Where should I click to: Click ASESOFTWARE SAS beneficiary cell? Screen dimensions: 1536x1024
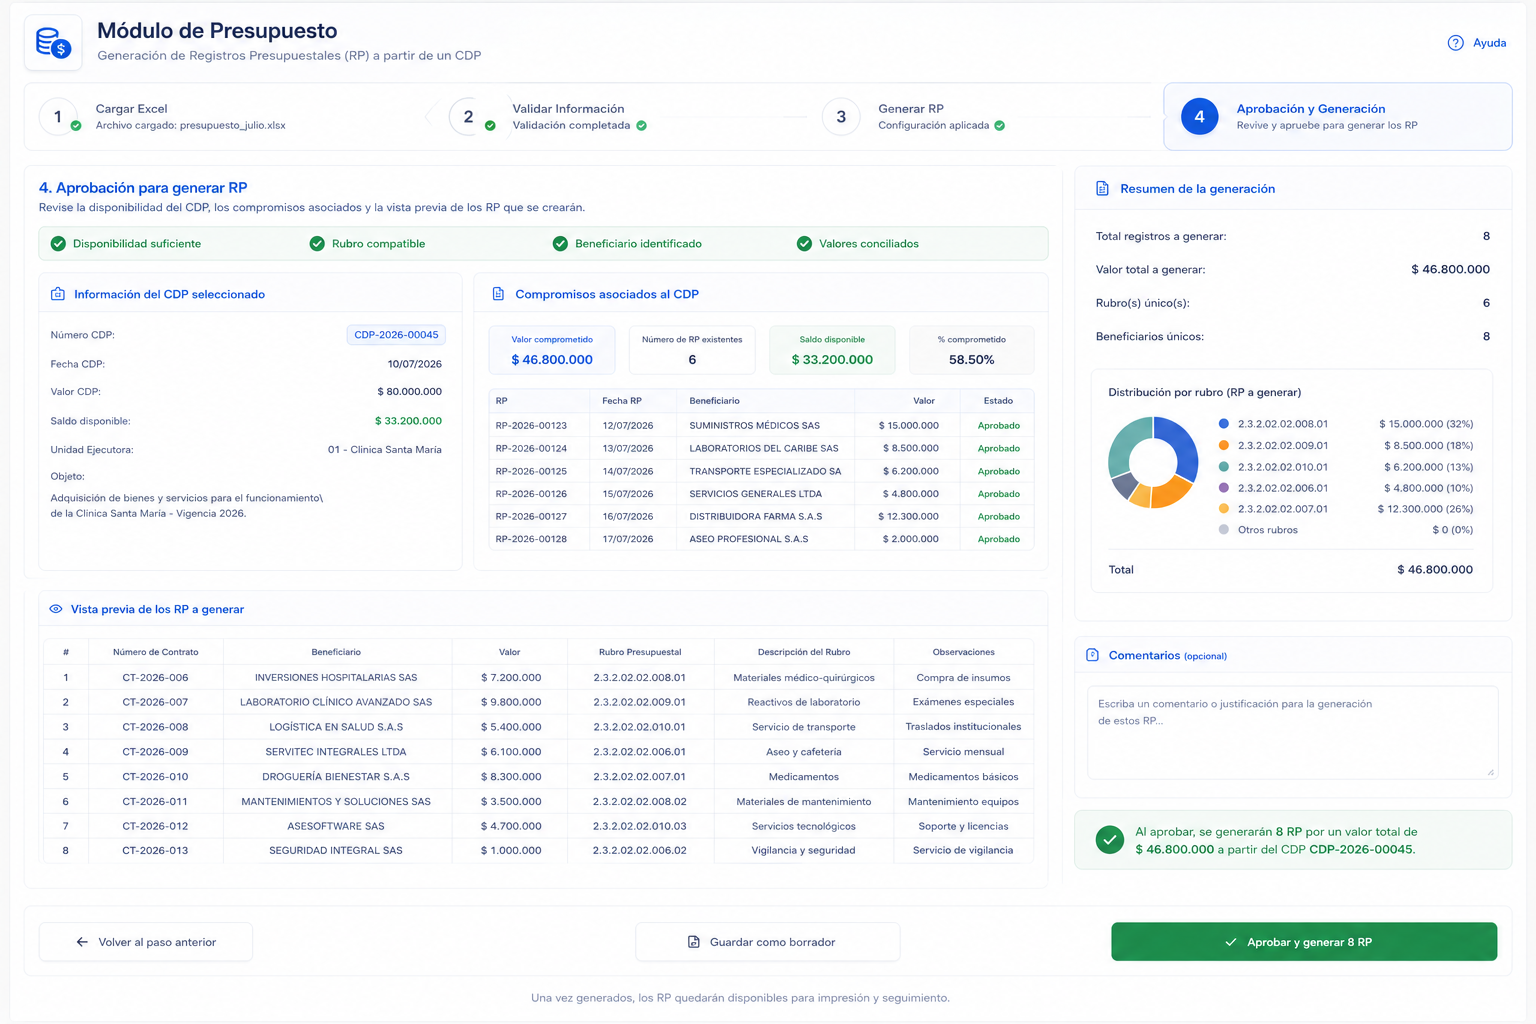tap(336, 826)
